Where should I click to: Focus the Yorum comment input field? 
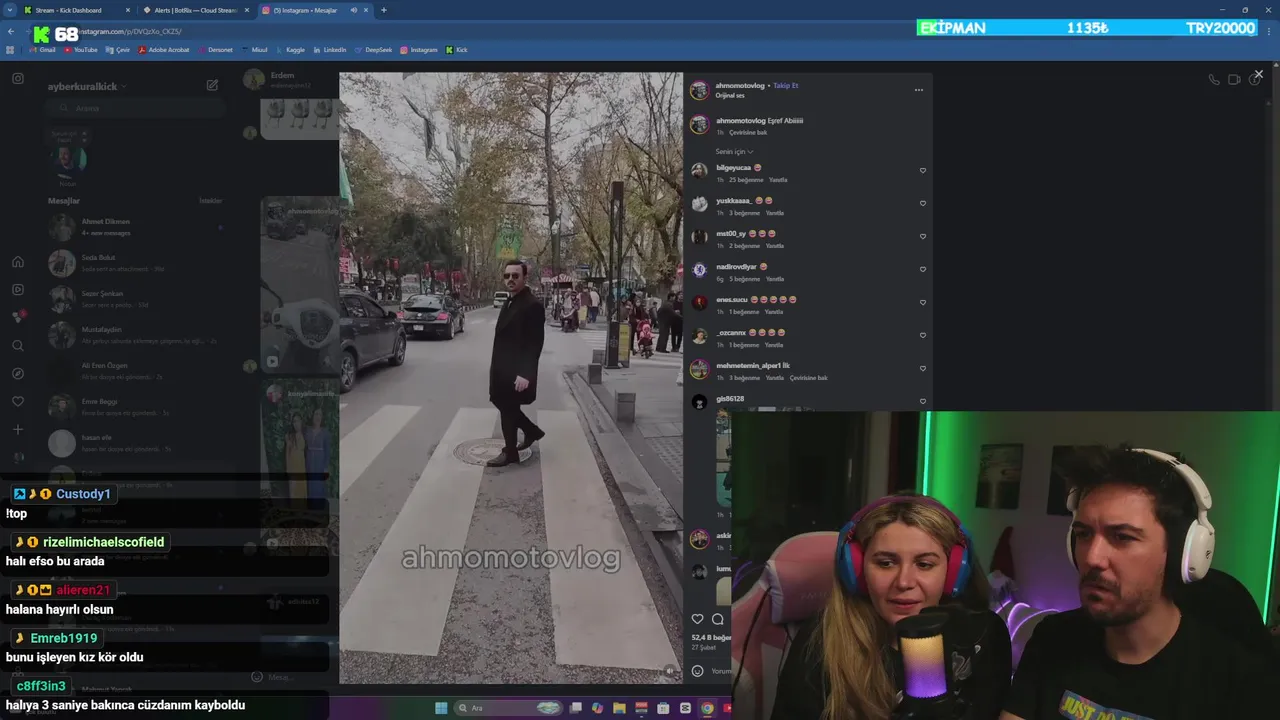tap(721, 672)
